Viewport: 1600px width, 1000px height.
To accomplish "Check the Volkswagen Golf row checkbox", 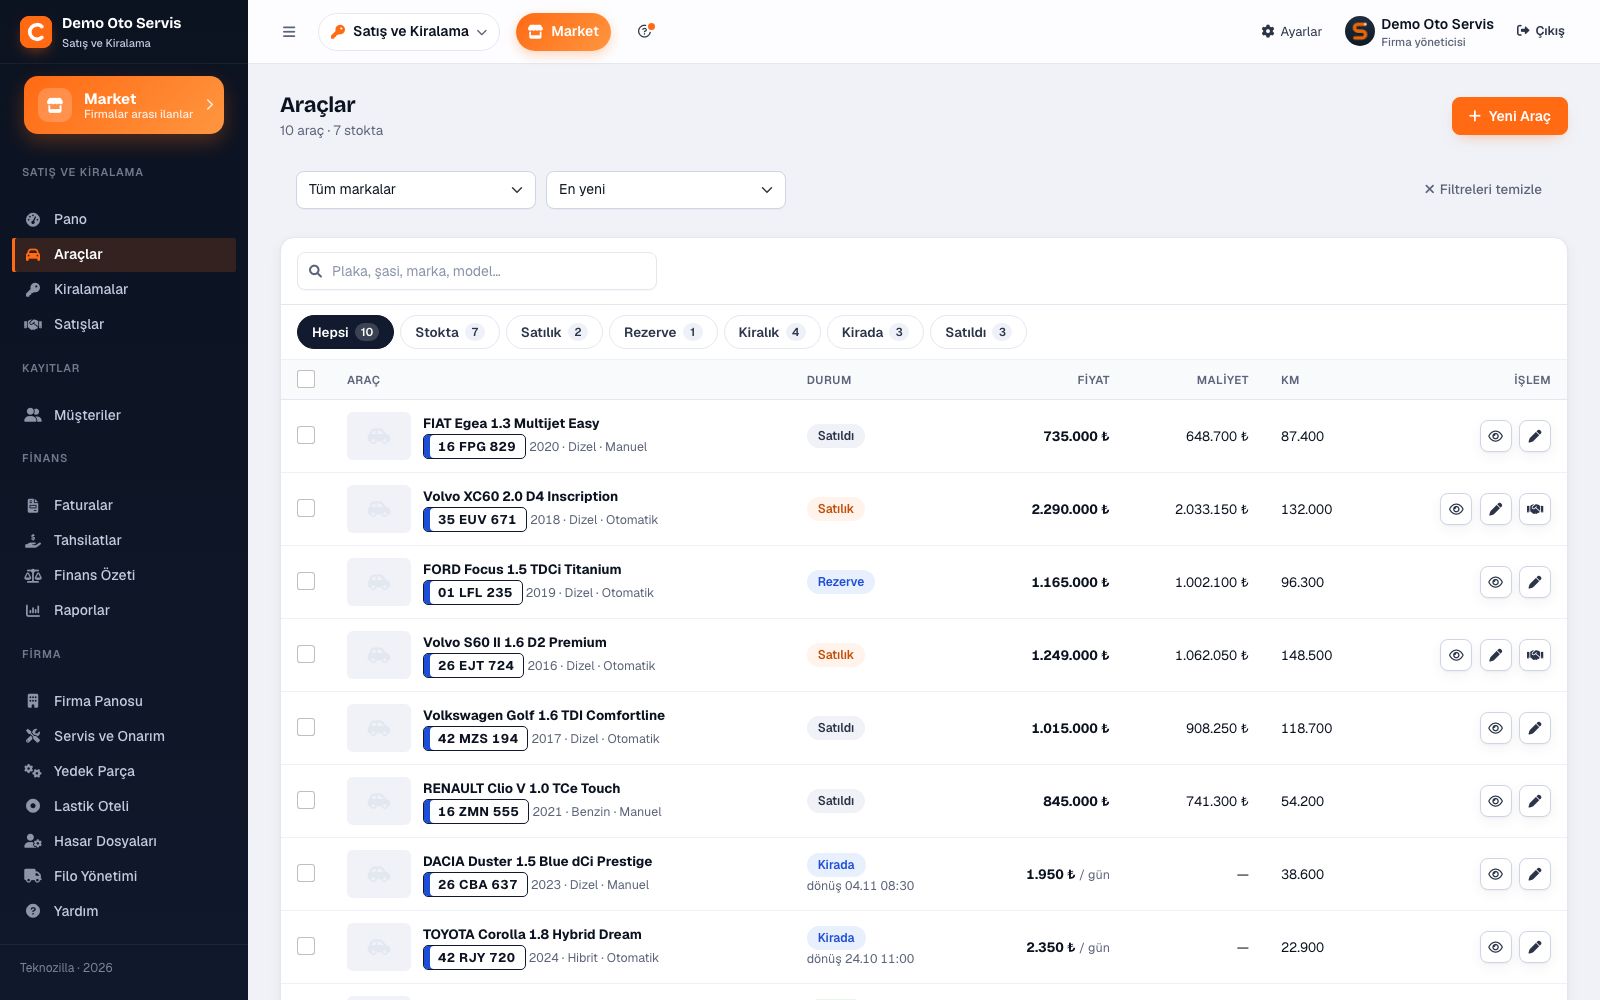I will pyautogui.click(x=306, y=727).
